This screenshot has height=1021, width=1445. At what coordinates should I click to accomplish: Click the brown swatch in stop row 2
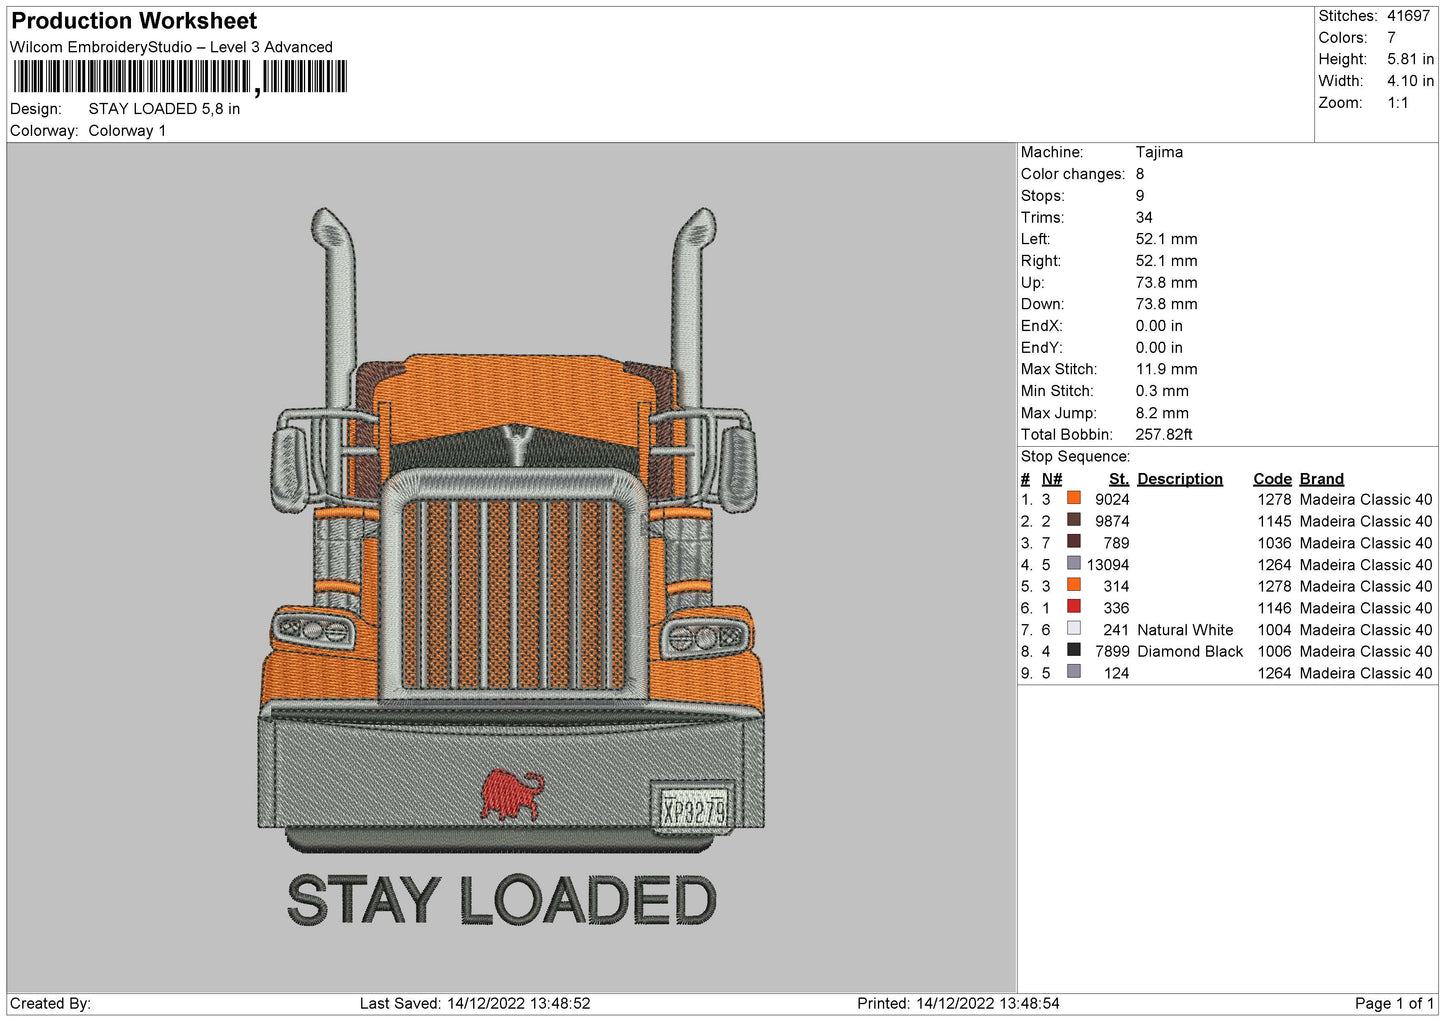[1074, 520]
